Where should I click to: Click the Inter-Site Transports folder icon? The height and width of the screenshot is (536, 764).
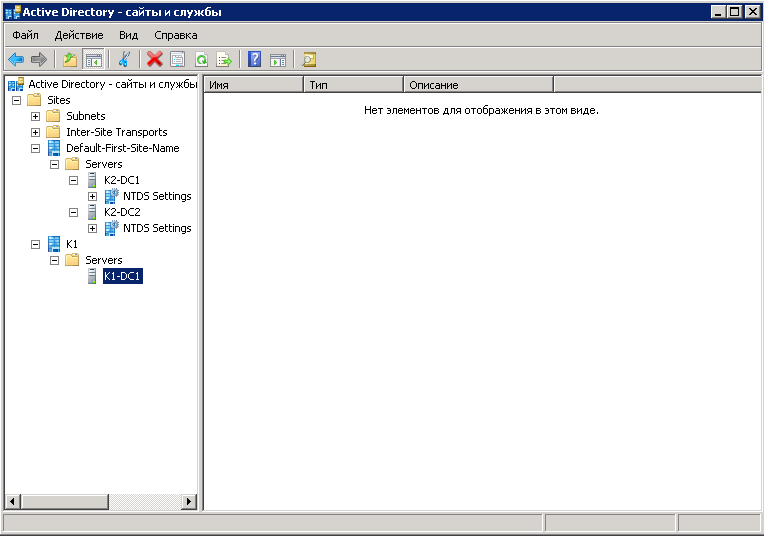click(54, 132)
